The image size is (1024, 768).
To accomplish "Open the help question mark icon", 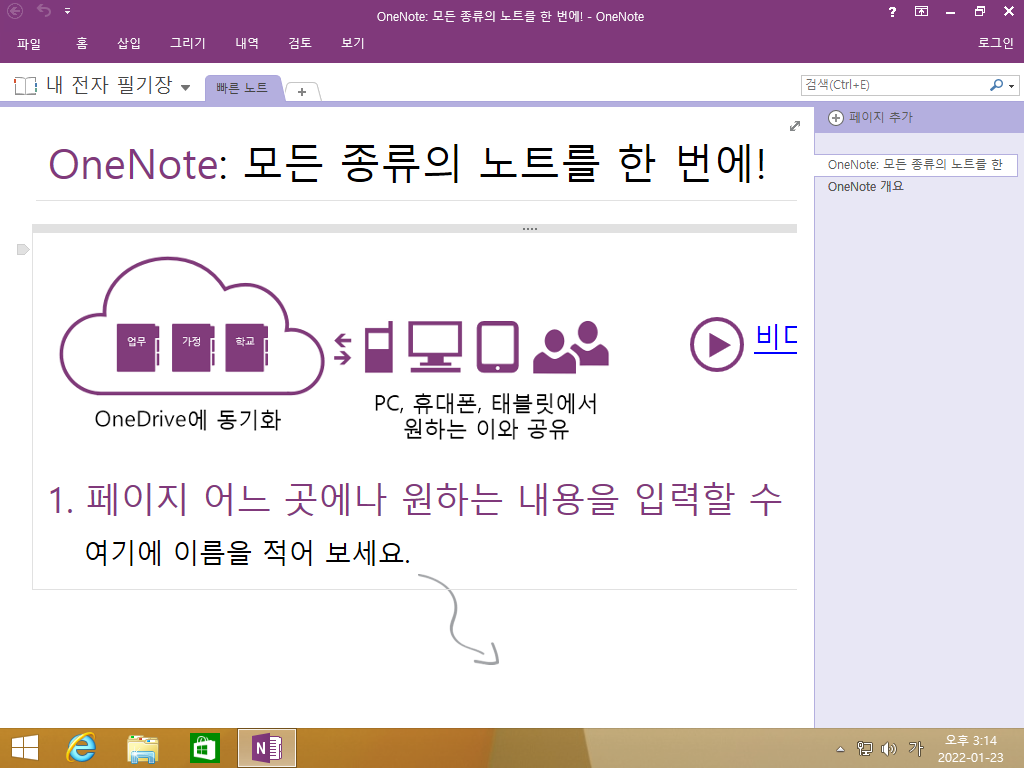I will (892, 12).
